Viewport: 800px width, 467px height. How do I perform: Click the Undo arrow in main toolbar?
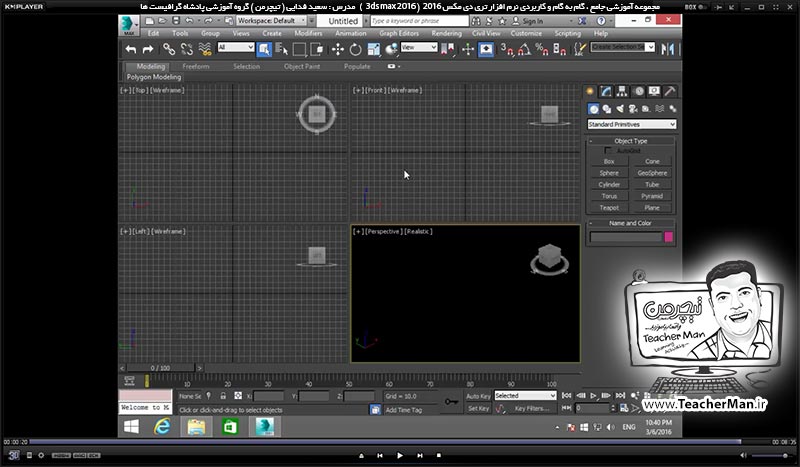(131, 49)
